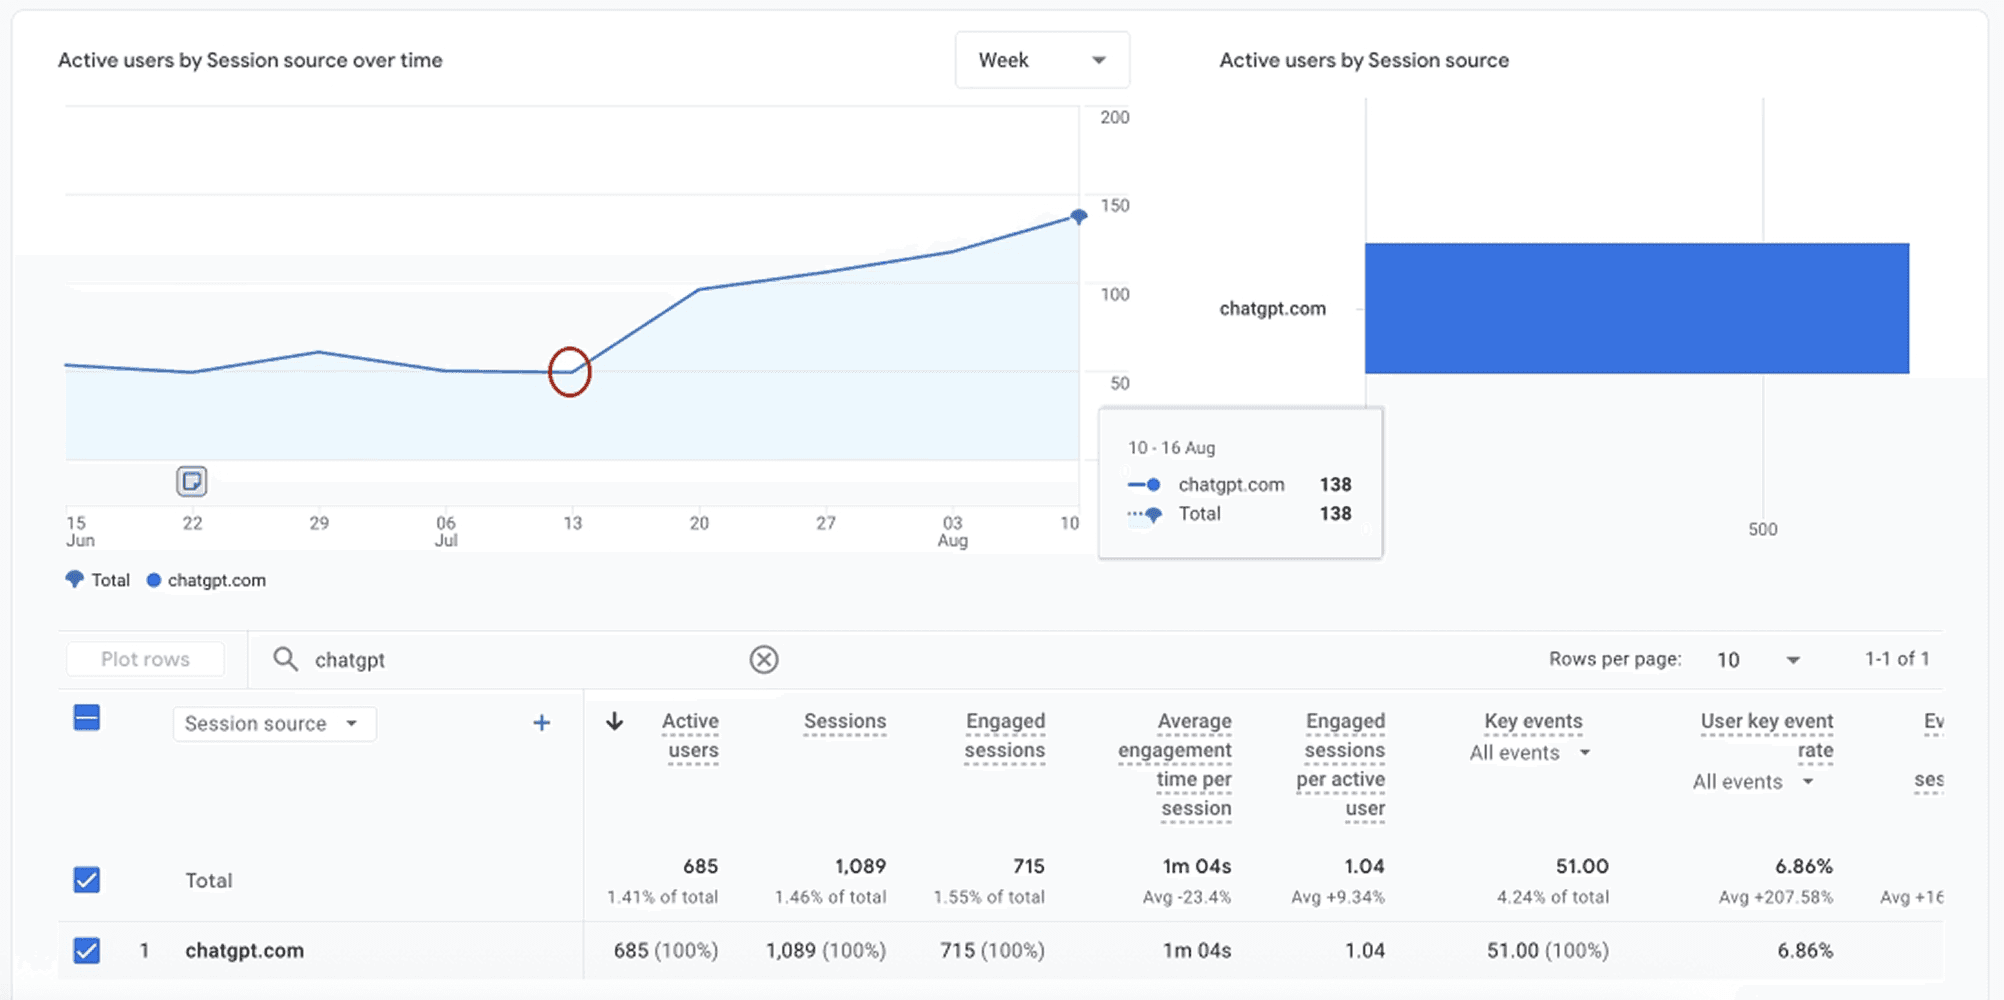Screen dimensions: 2004x1000
Task: Click the Plot rows button
Action: (144, 658)
